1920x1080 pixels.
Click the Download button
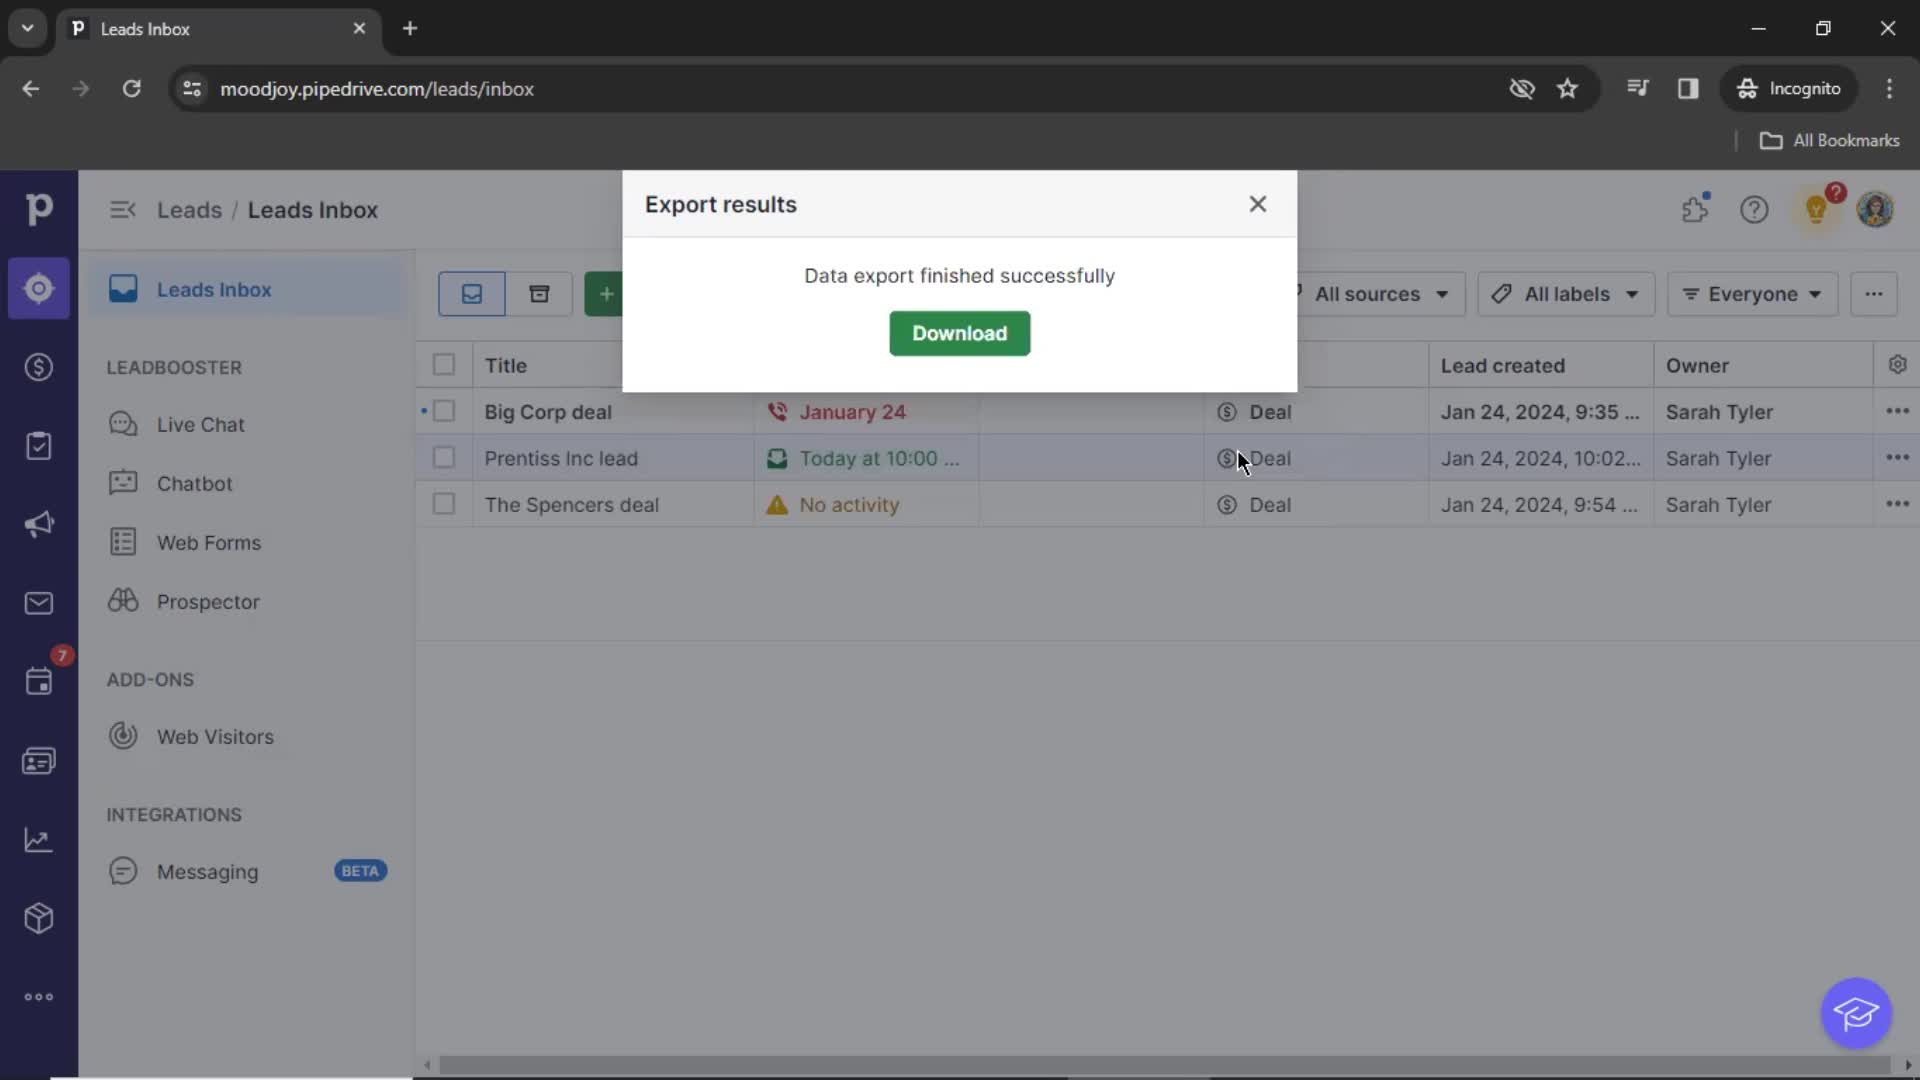click(x=960, y=332)
